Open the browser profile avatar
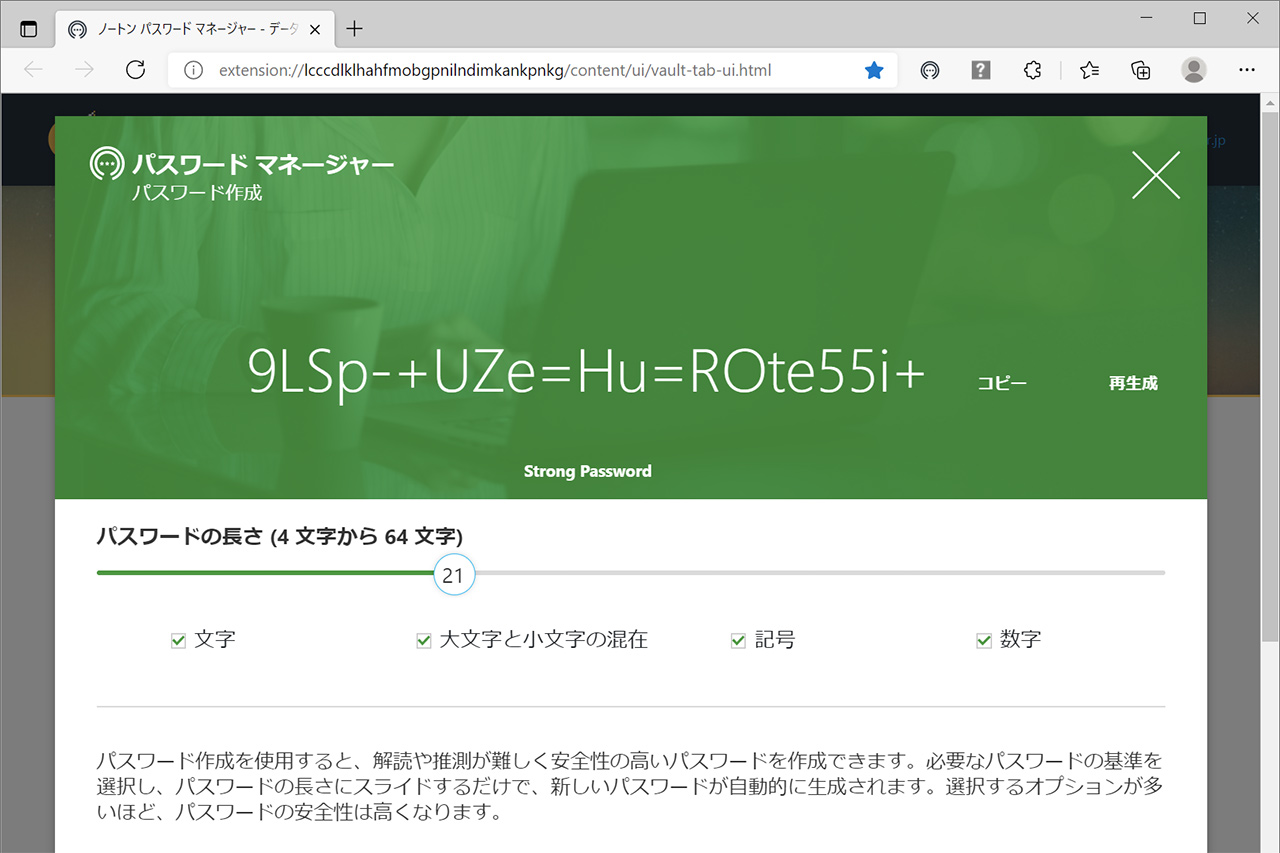Screen dimensions: 1280x853 click(1194, 70)
